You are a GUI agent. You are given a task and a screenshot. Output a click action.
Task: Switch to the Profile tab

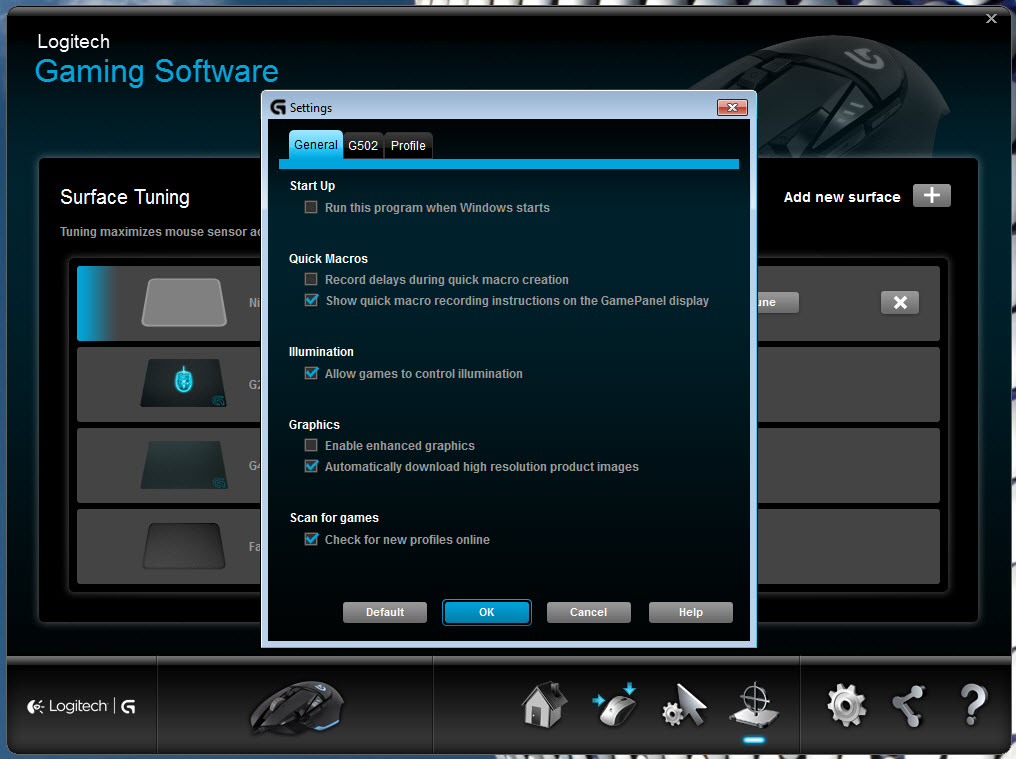pos(408,146)
